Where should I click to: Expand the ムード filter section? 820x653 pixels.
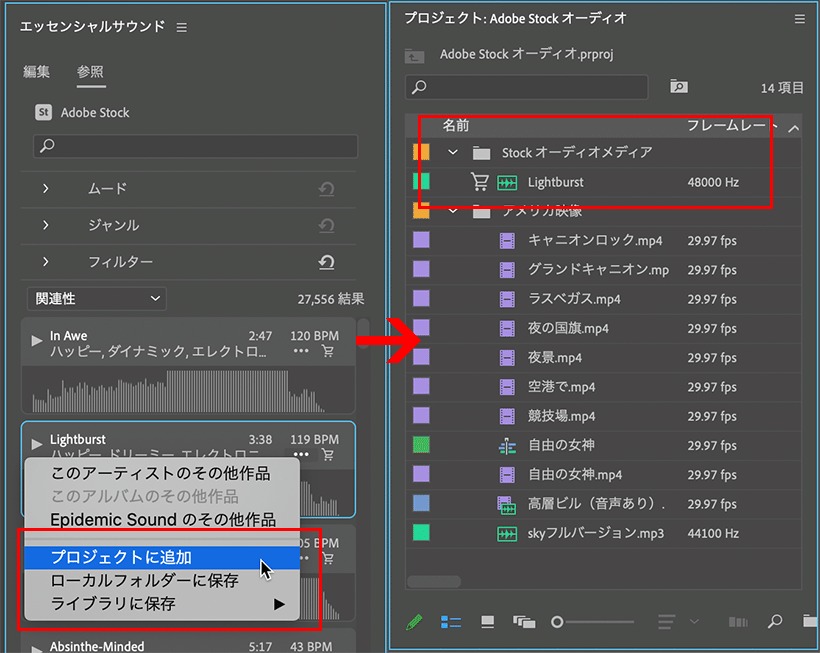point(45,188)
